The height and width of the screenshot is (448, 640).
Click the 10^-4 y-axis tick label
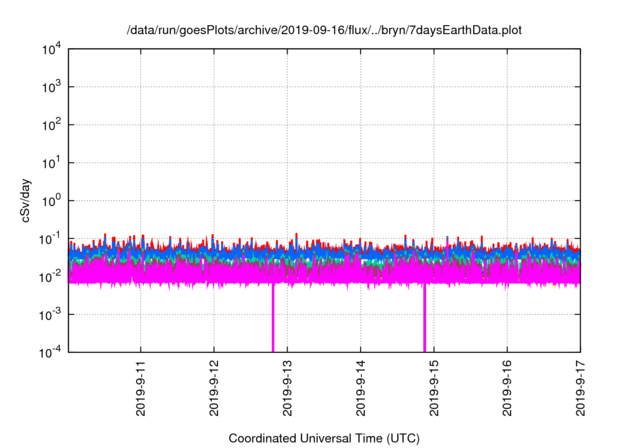pyautogui.click(x=50, y=352)
